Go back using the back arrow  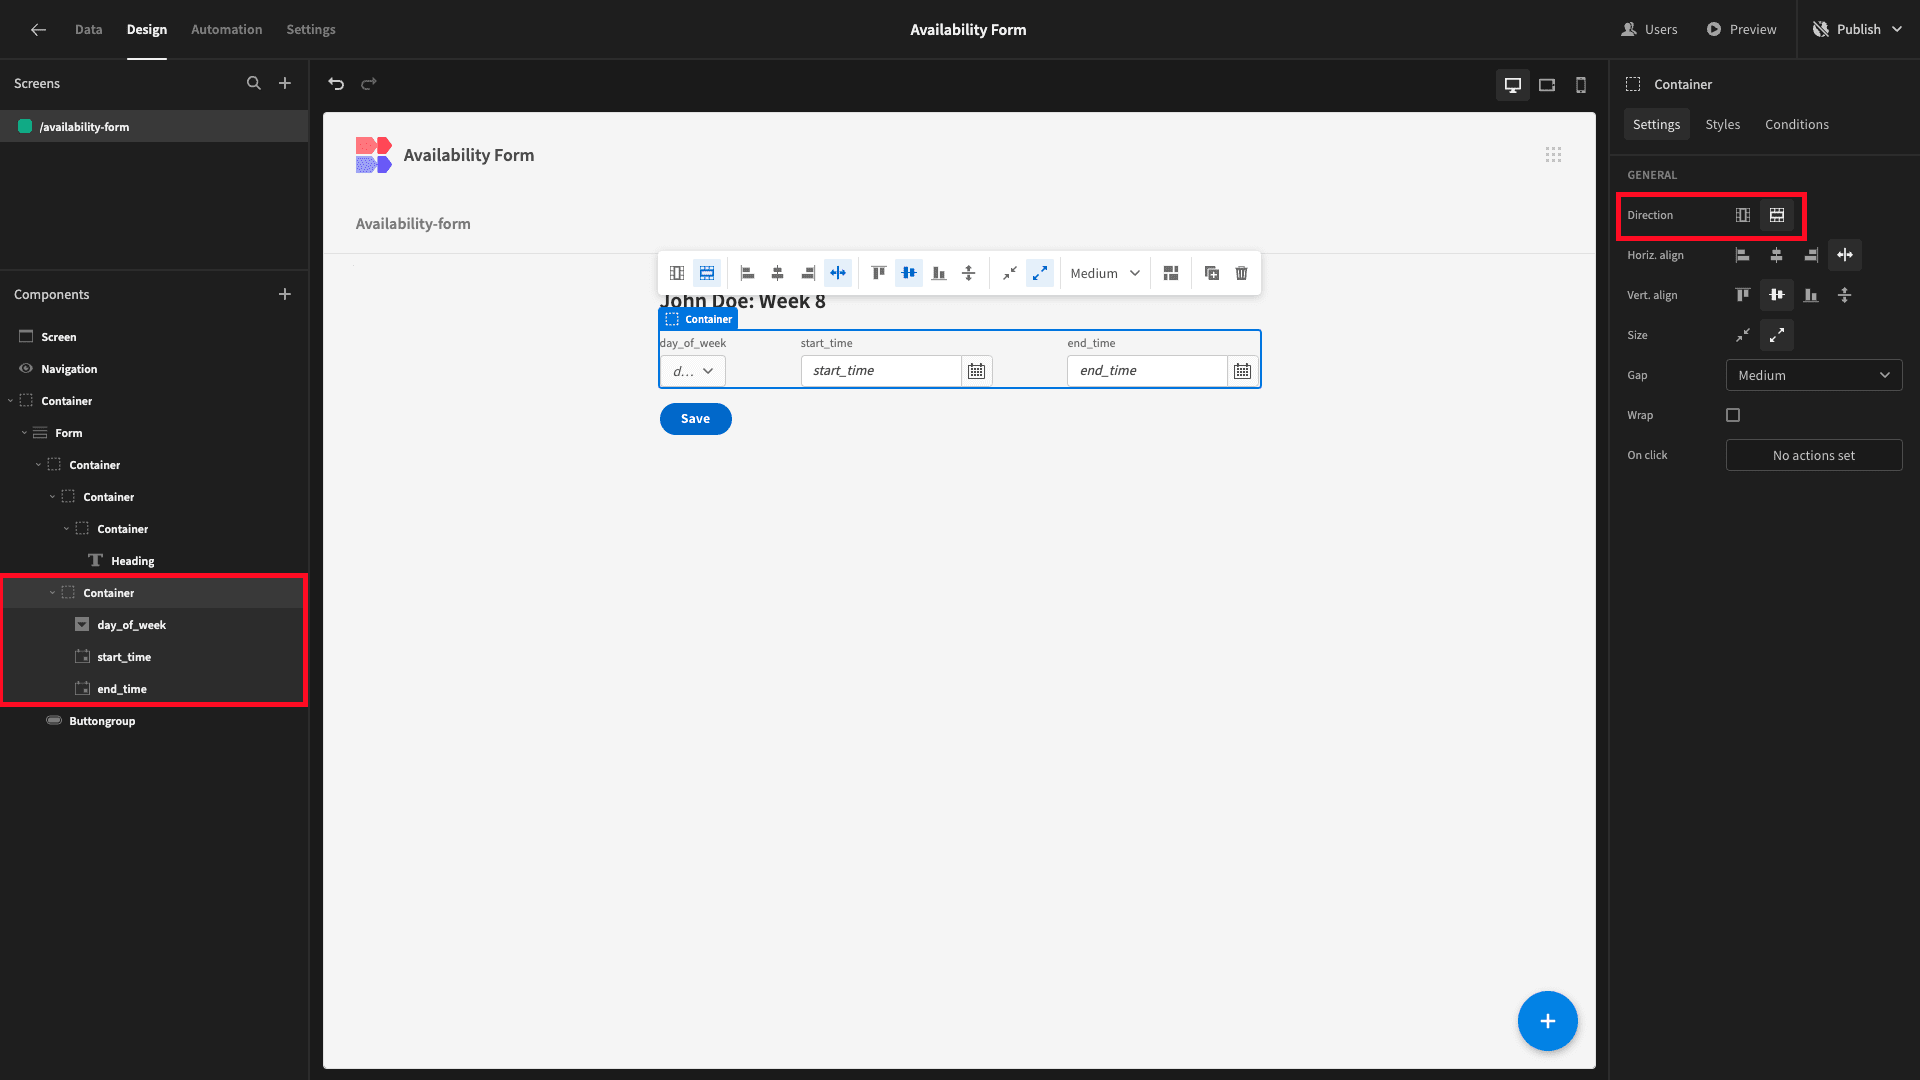(38, 30)
